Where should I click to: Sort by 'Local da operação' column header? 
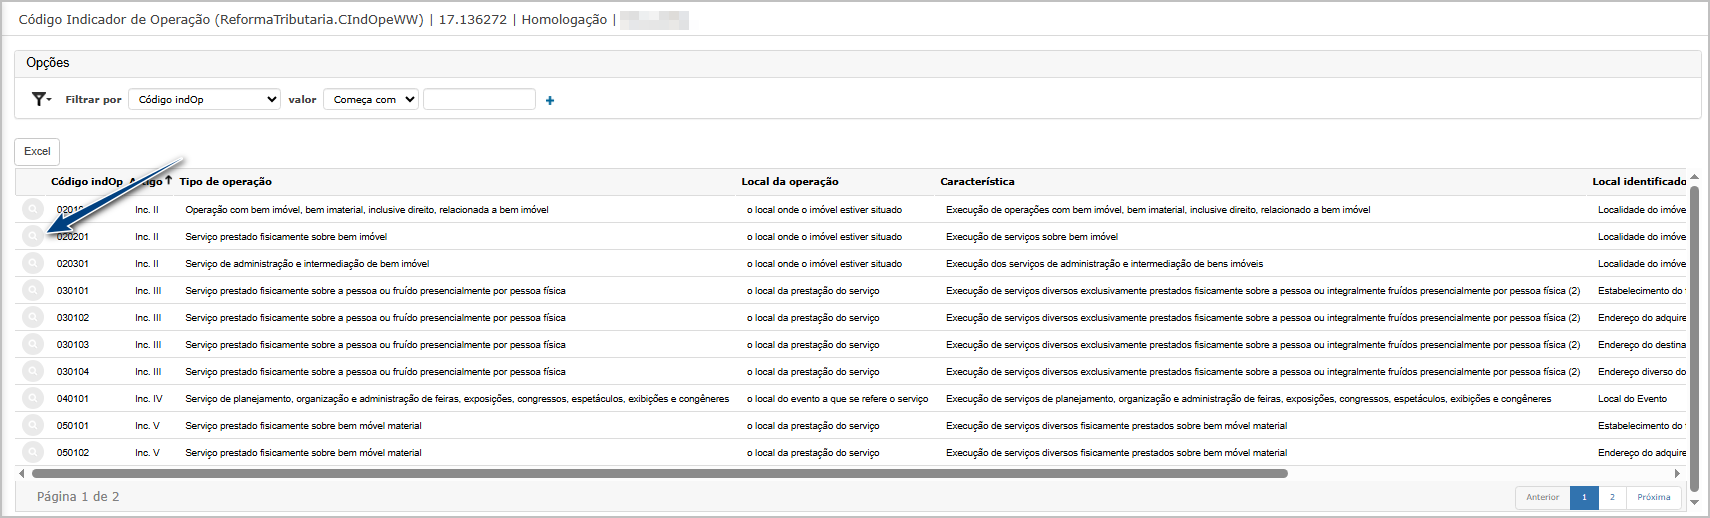(x=790, y=182)
